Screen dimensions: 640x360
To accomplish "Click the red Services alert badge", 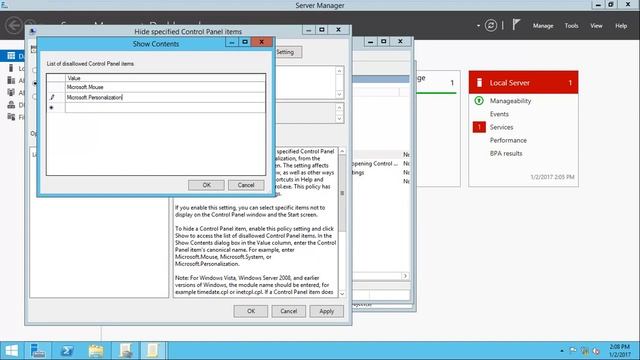I will (x=479, y=127).
